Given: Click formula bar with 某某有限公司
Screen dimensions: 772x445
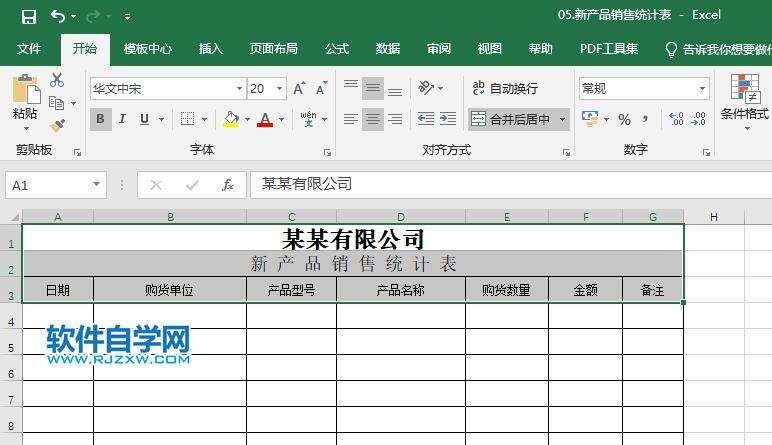Looking at the screenshot, I should [x=511, y=185].
